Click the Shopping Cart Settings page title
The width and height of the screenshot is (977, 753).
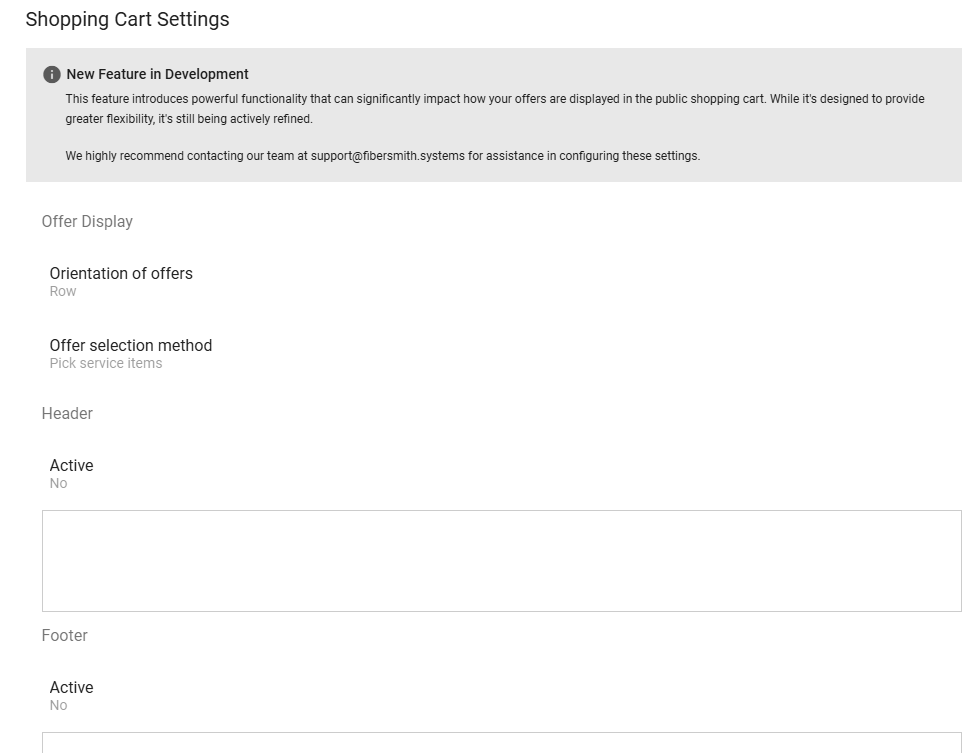coord(127,20)
